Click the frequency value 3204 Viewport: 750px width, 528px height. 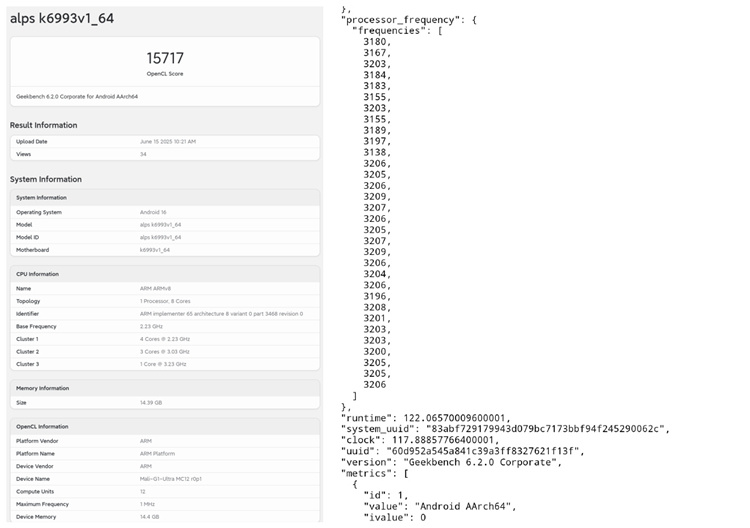pyautogui.click(x=377, y=274)
